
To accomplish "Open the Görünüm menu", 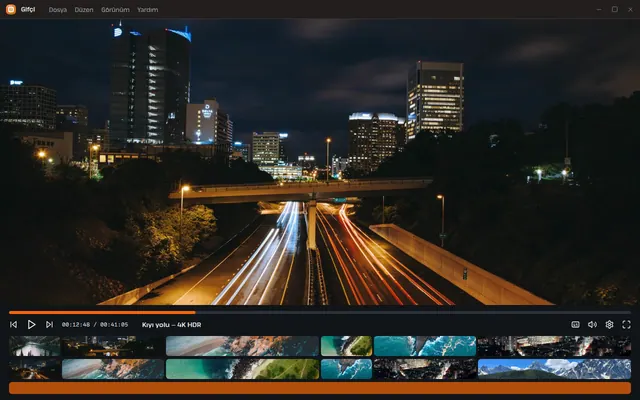I will tap(115, 10).
